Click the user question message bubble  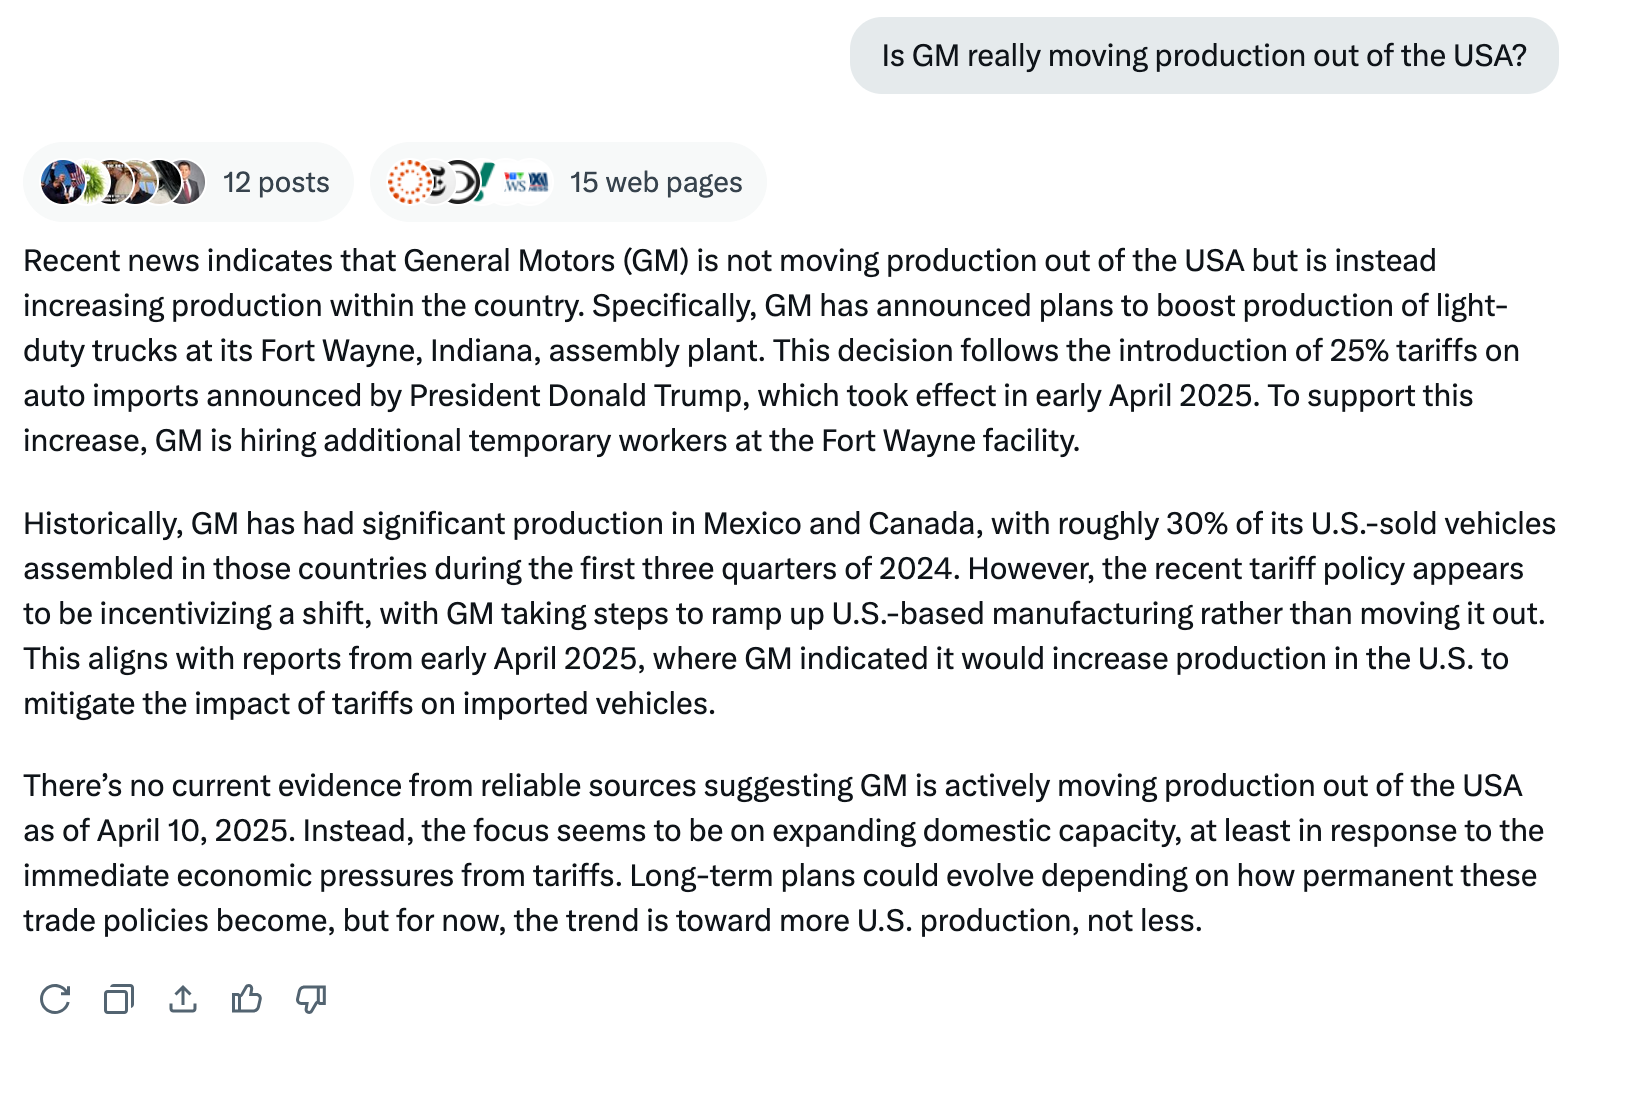(x=1203, y=56)
